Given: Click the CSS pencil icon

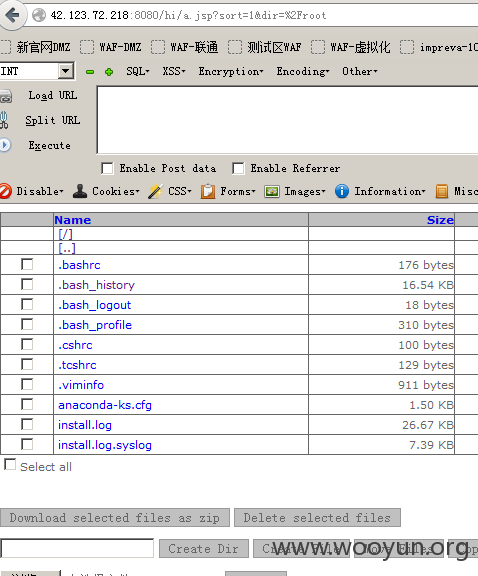Looking at the screenshot, I should [155, 191].
